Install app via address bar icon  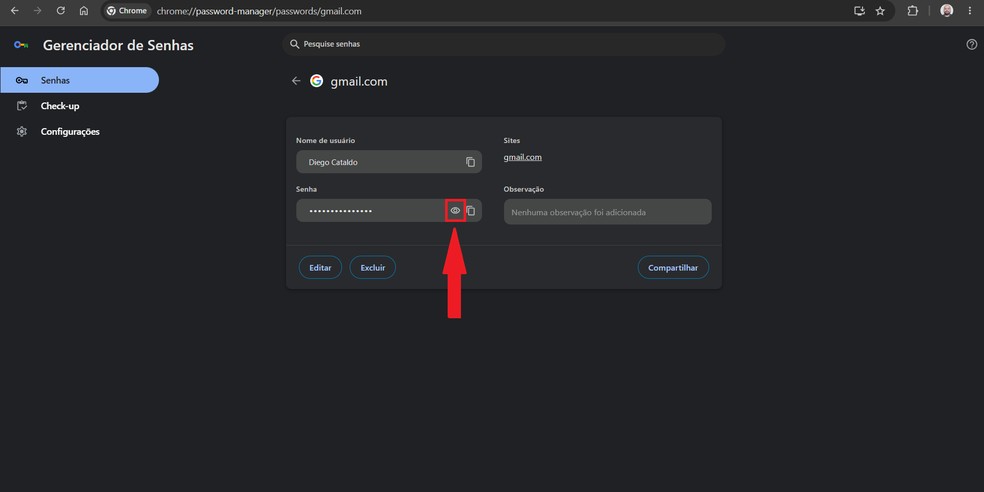coord(859,11)
